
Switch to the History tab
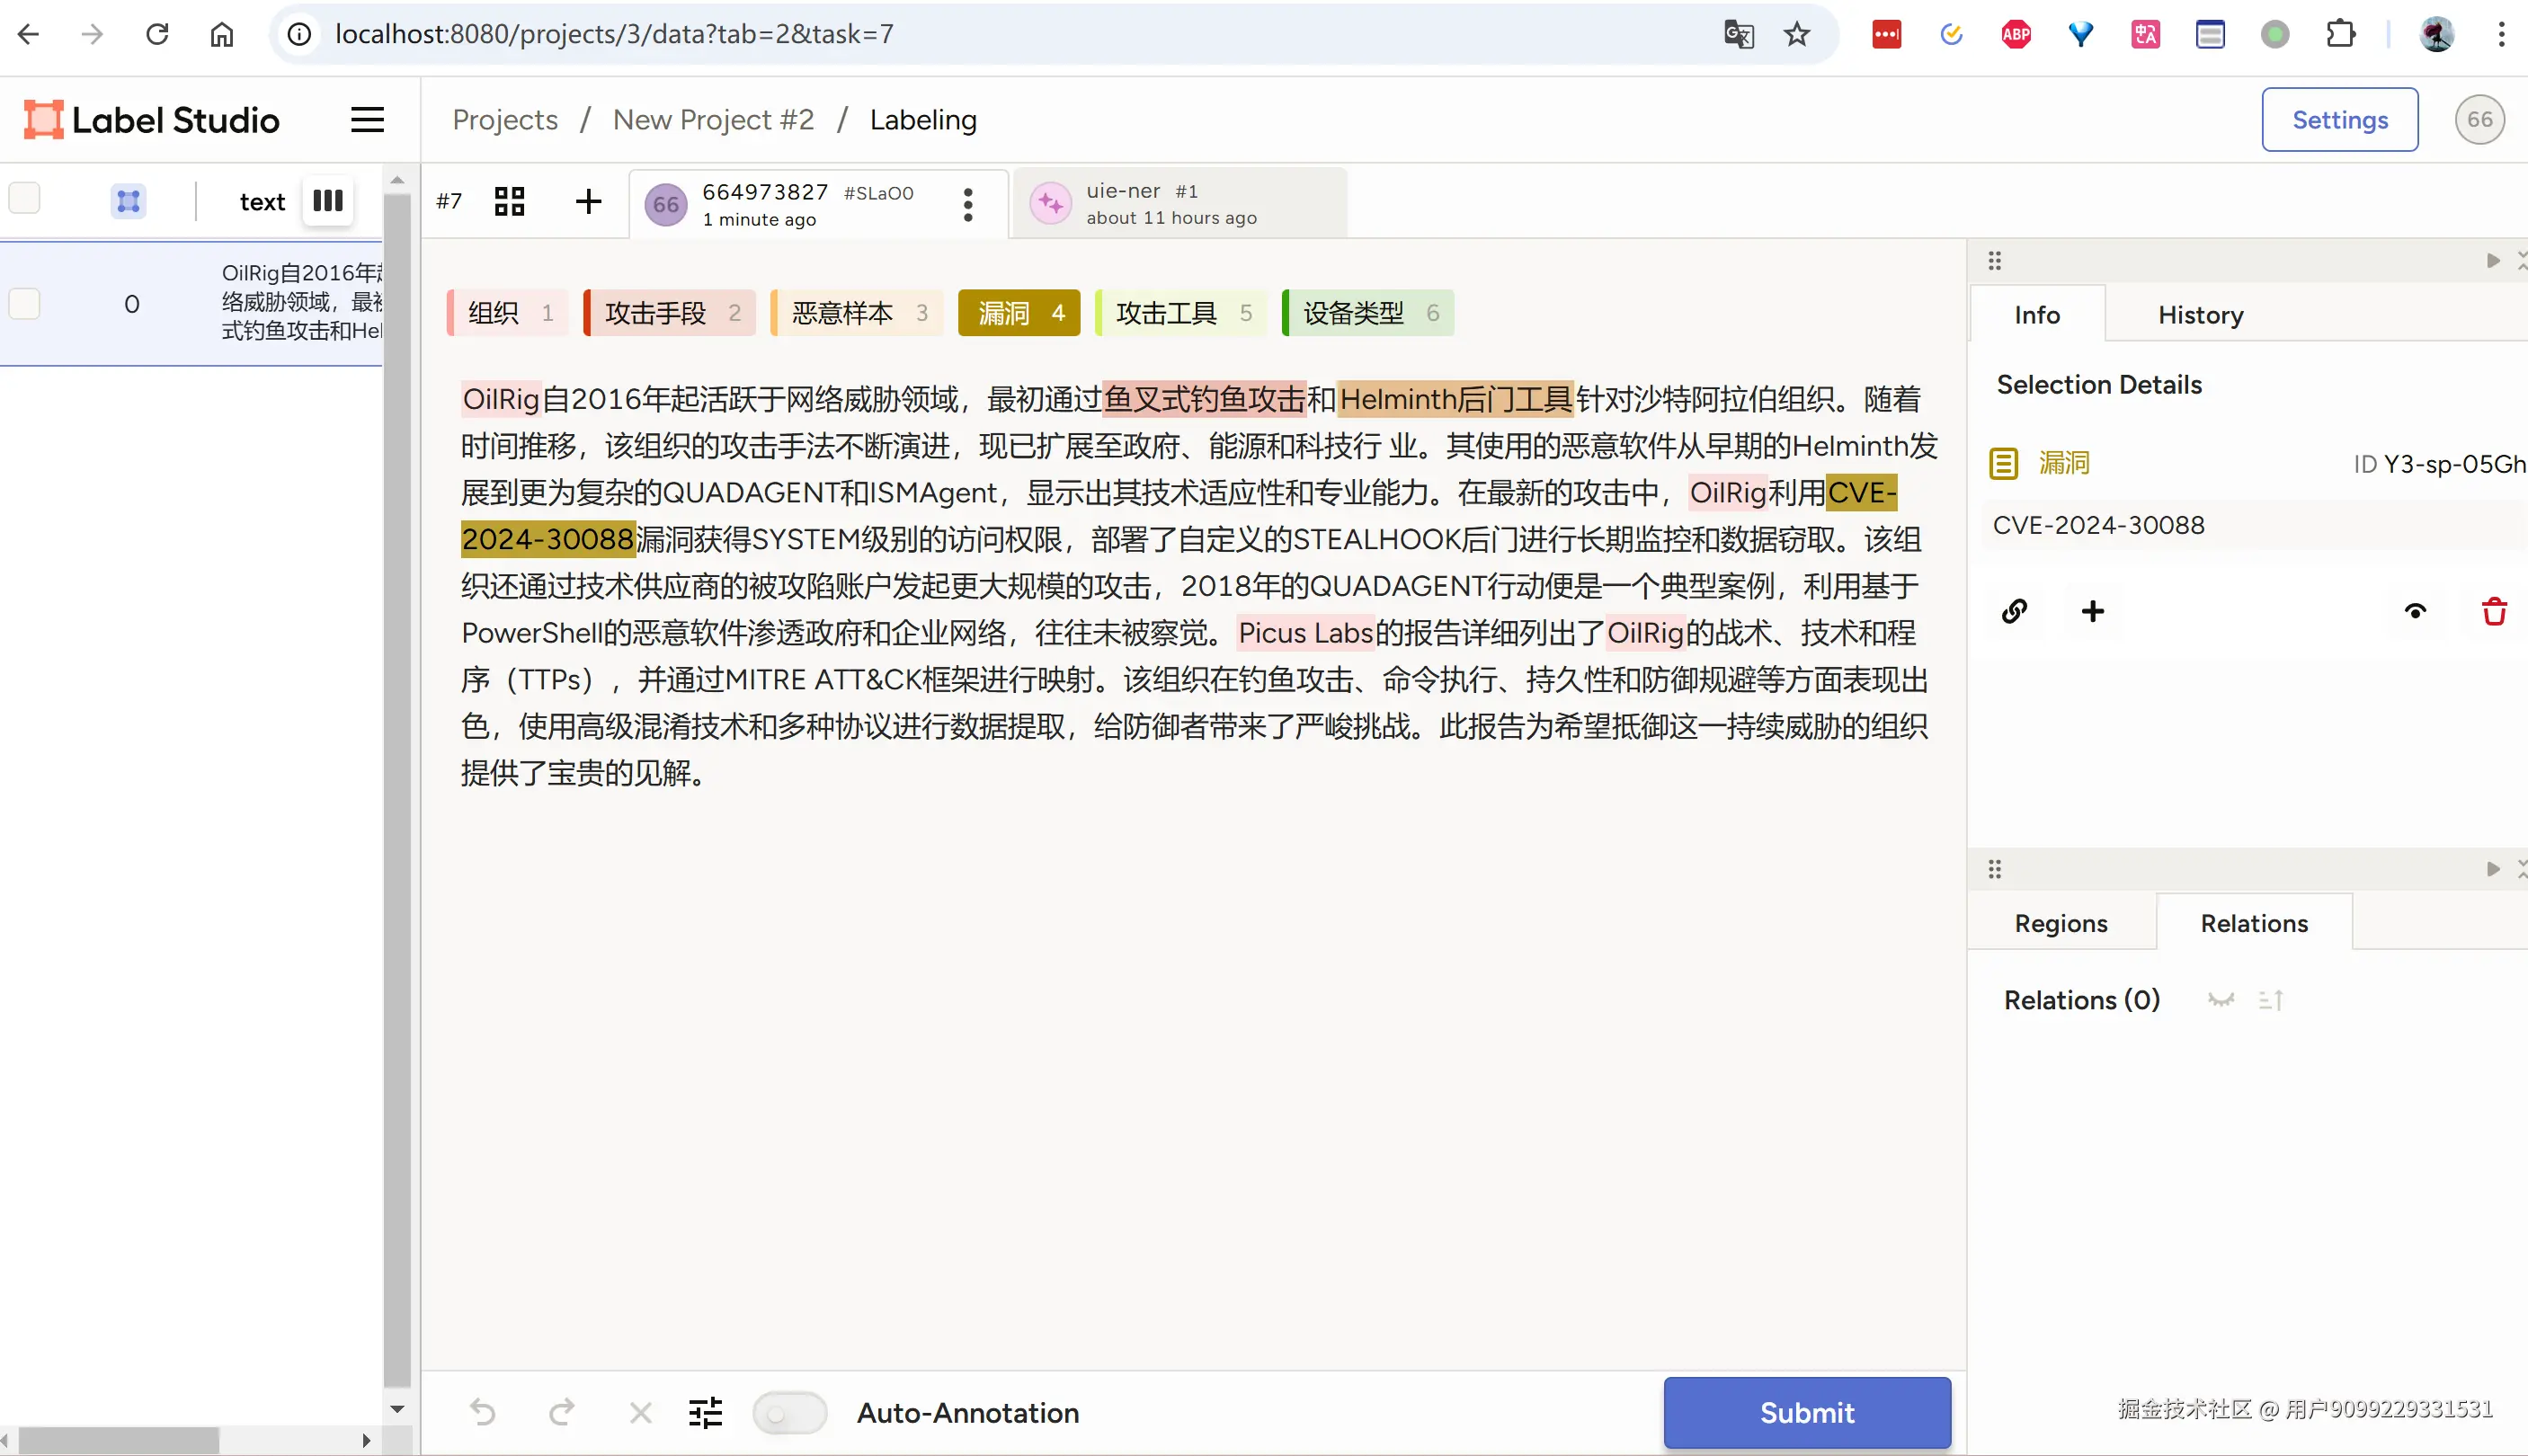point(2200,315)
